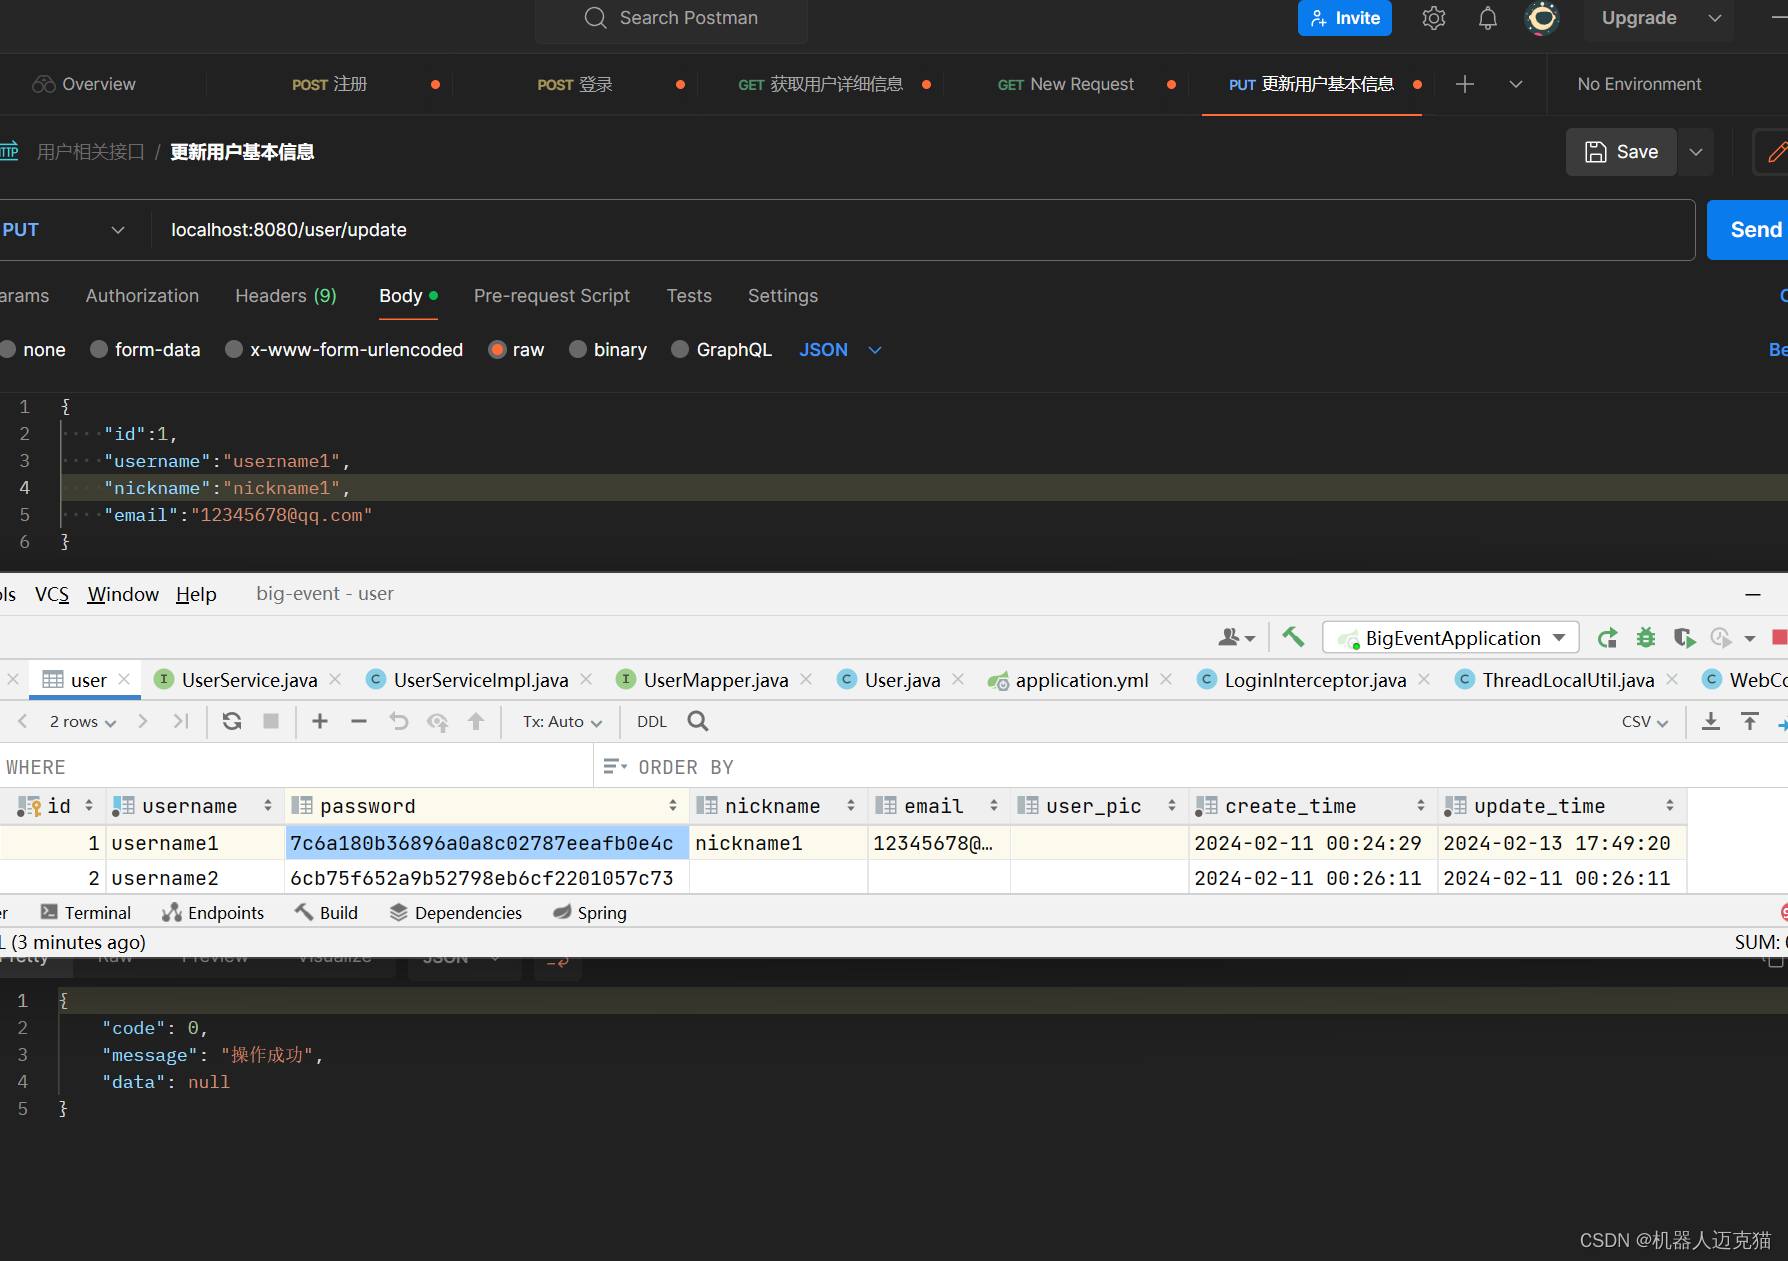Run with coverage icon in IDE toolbar
Image resolution: width=1788 pixels, height=1261 pixels.
pyautogui.click(x=1684, y=638)
